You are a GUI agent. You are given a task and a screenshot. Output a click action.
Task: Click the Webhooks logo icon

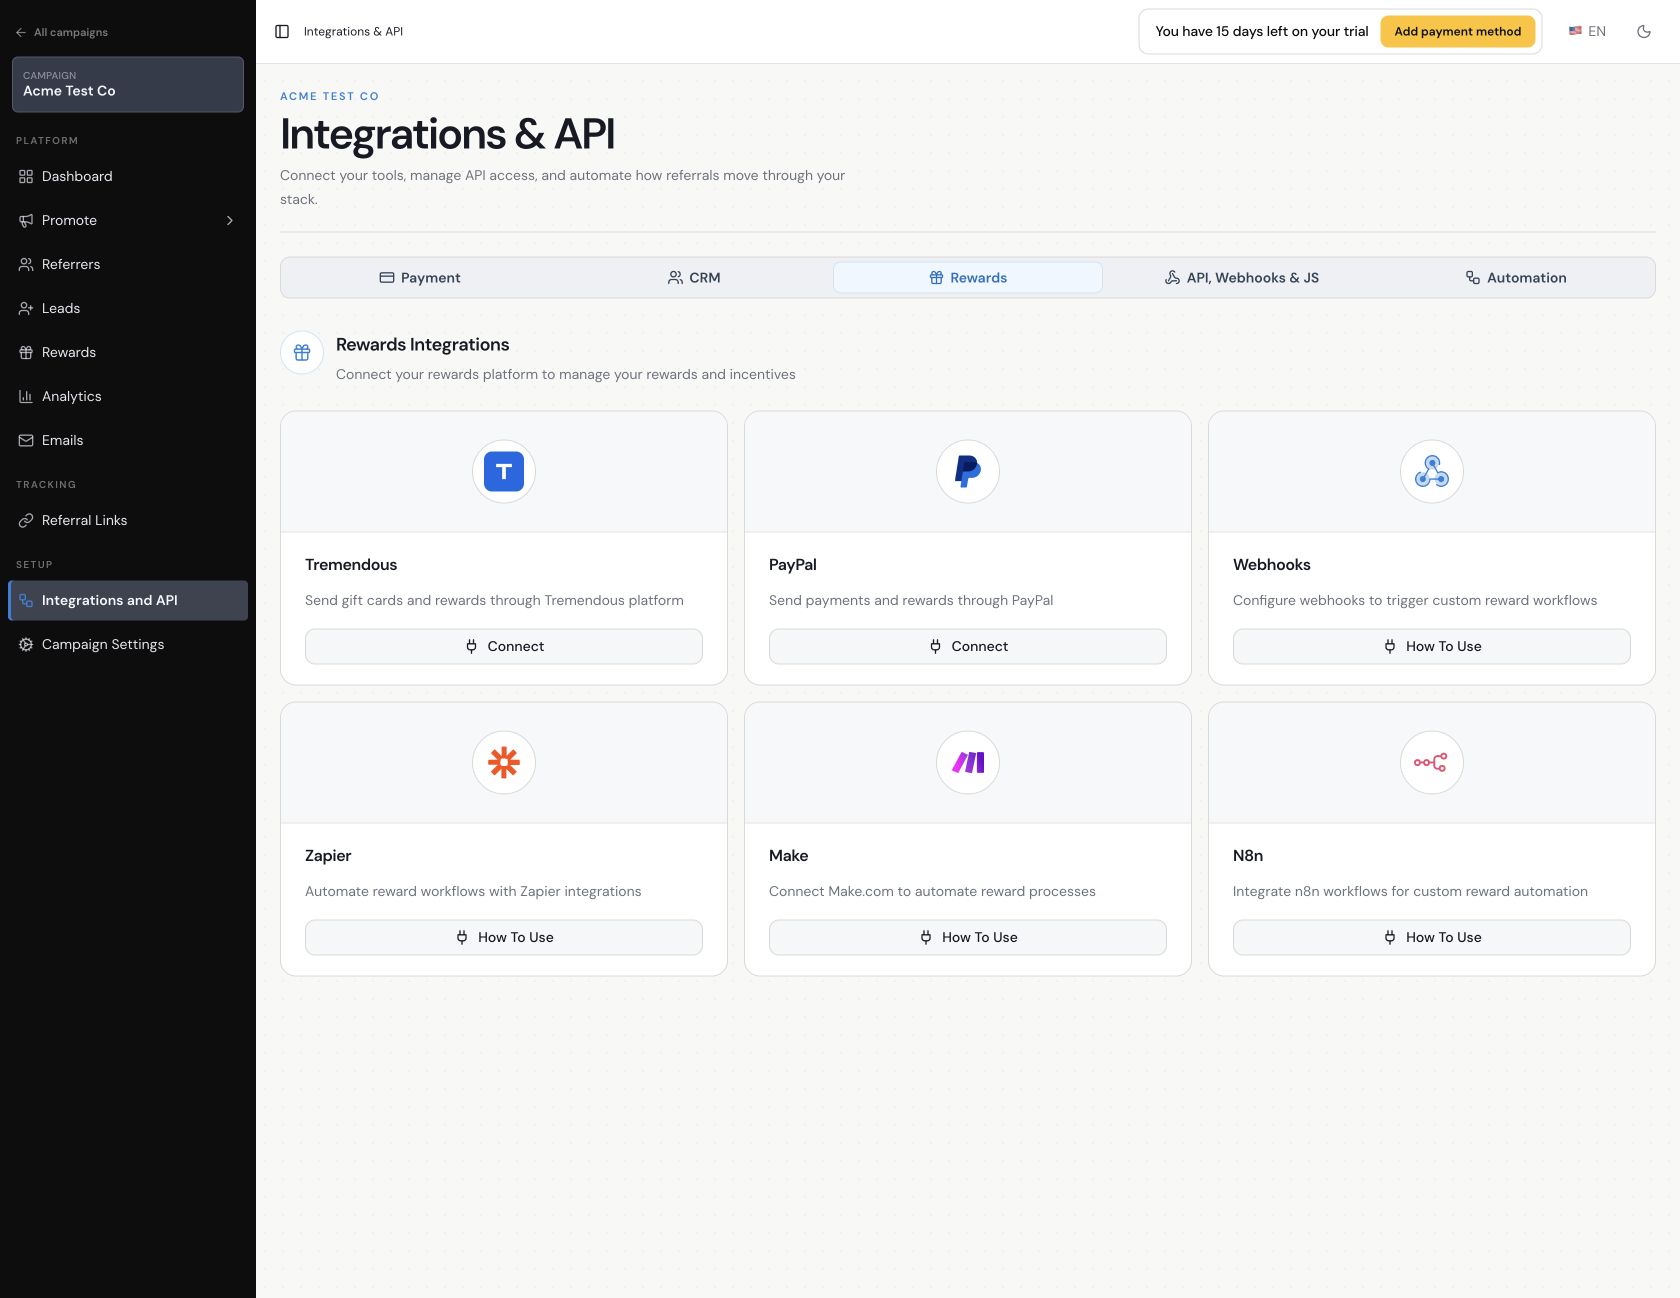click(1432, 471)
